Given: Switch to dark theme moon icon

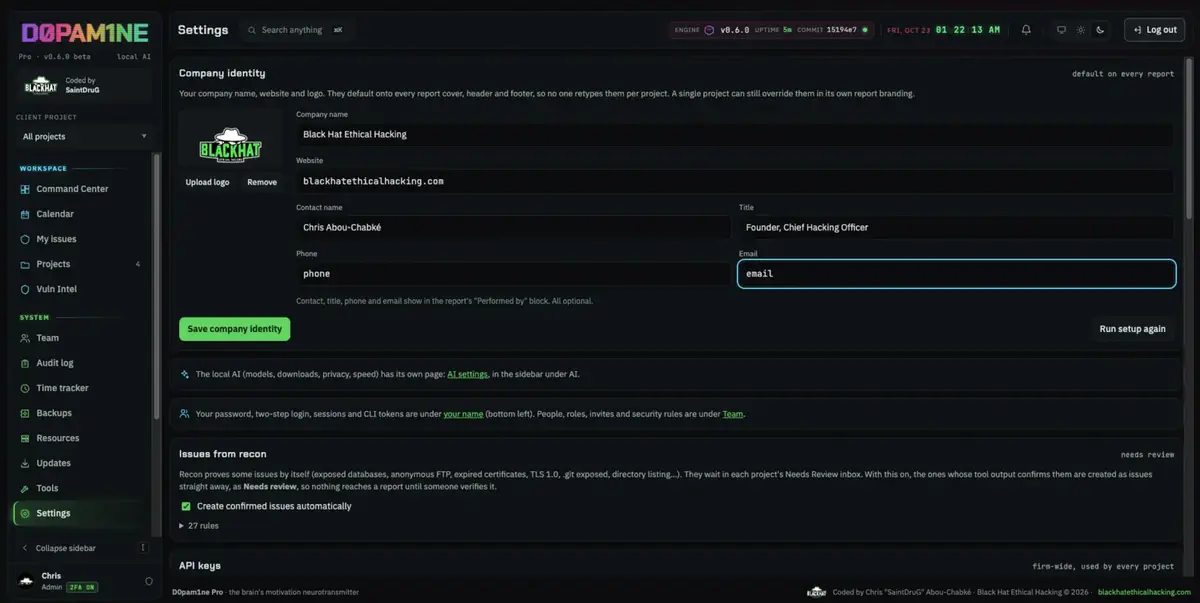Looking at the screenshot, I should 1100,30.
